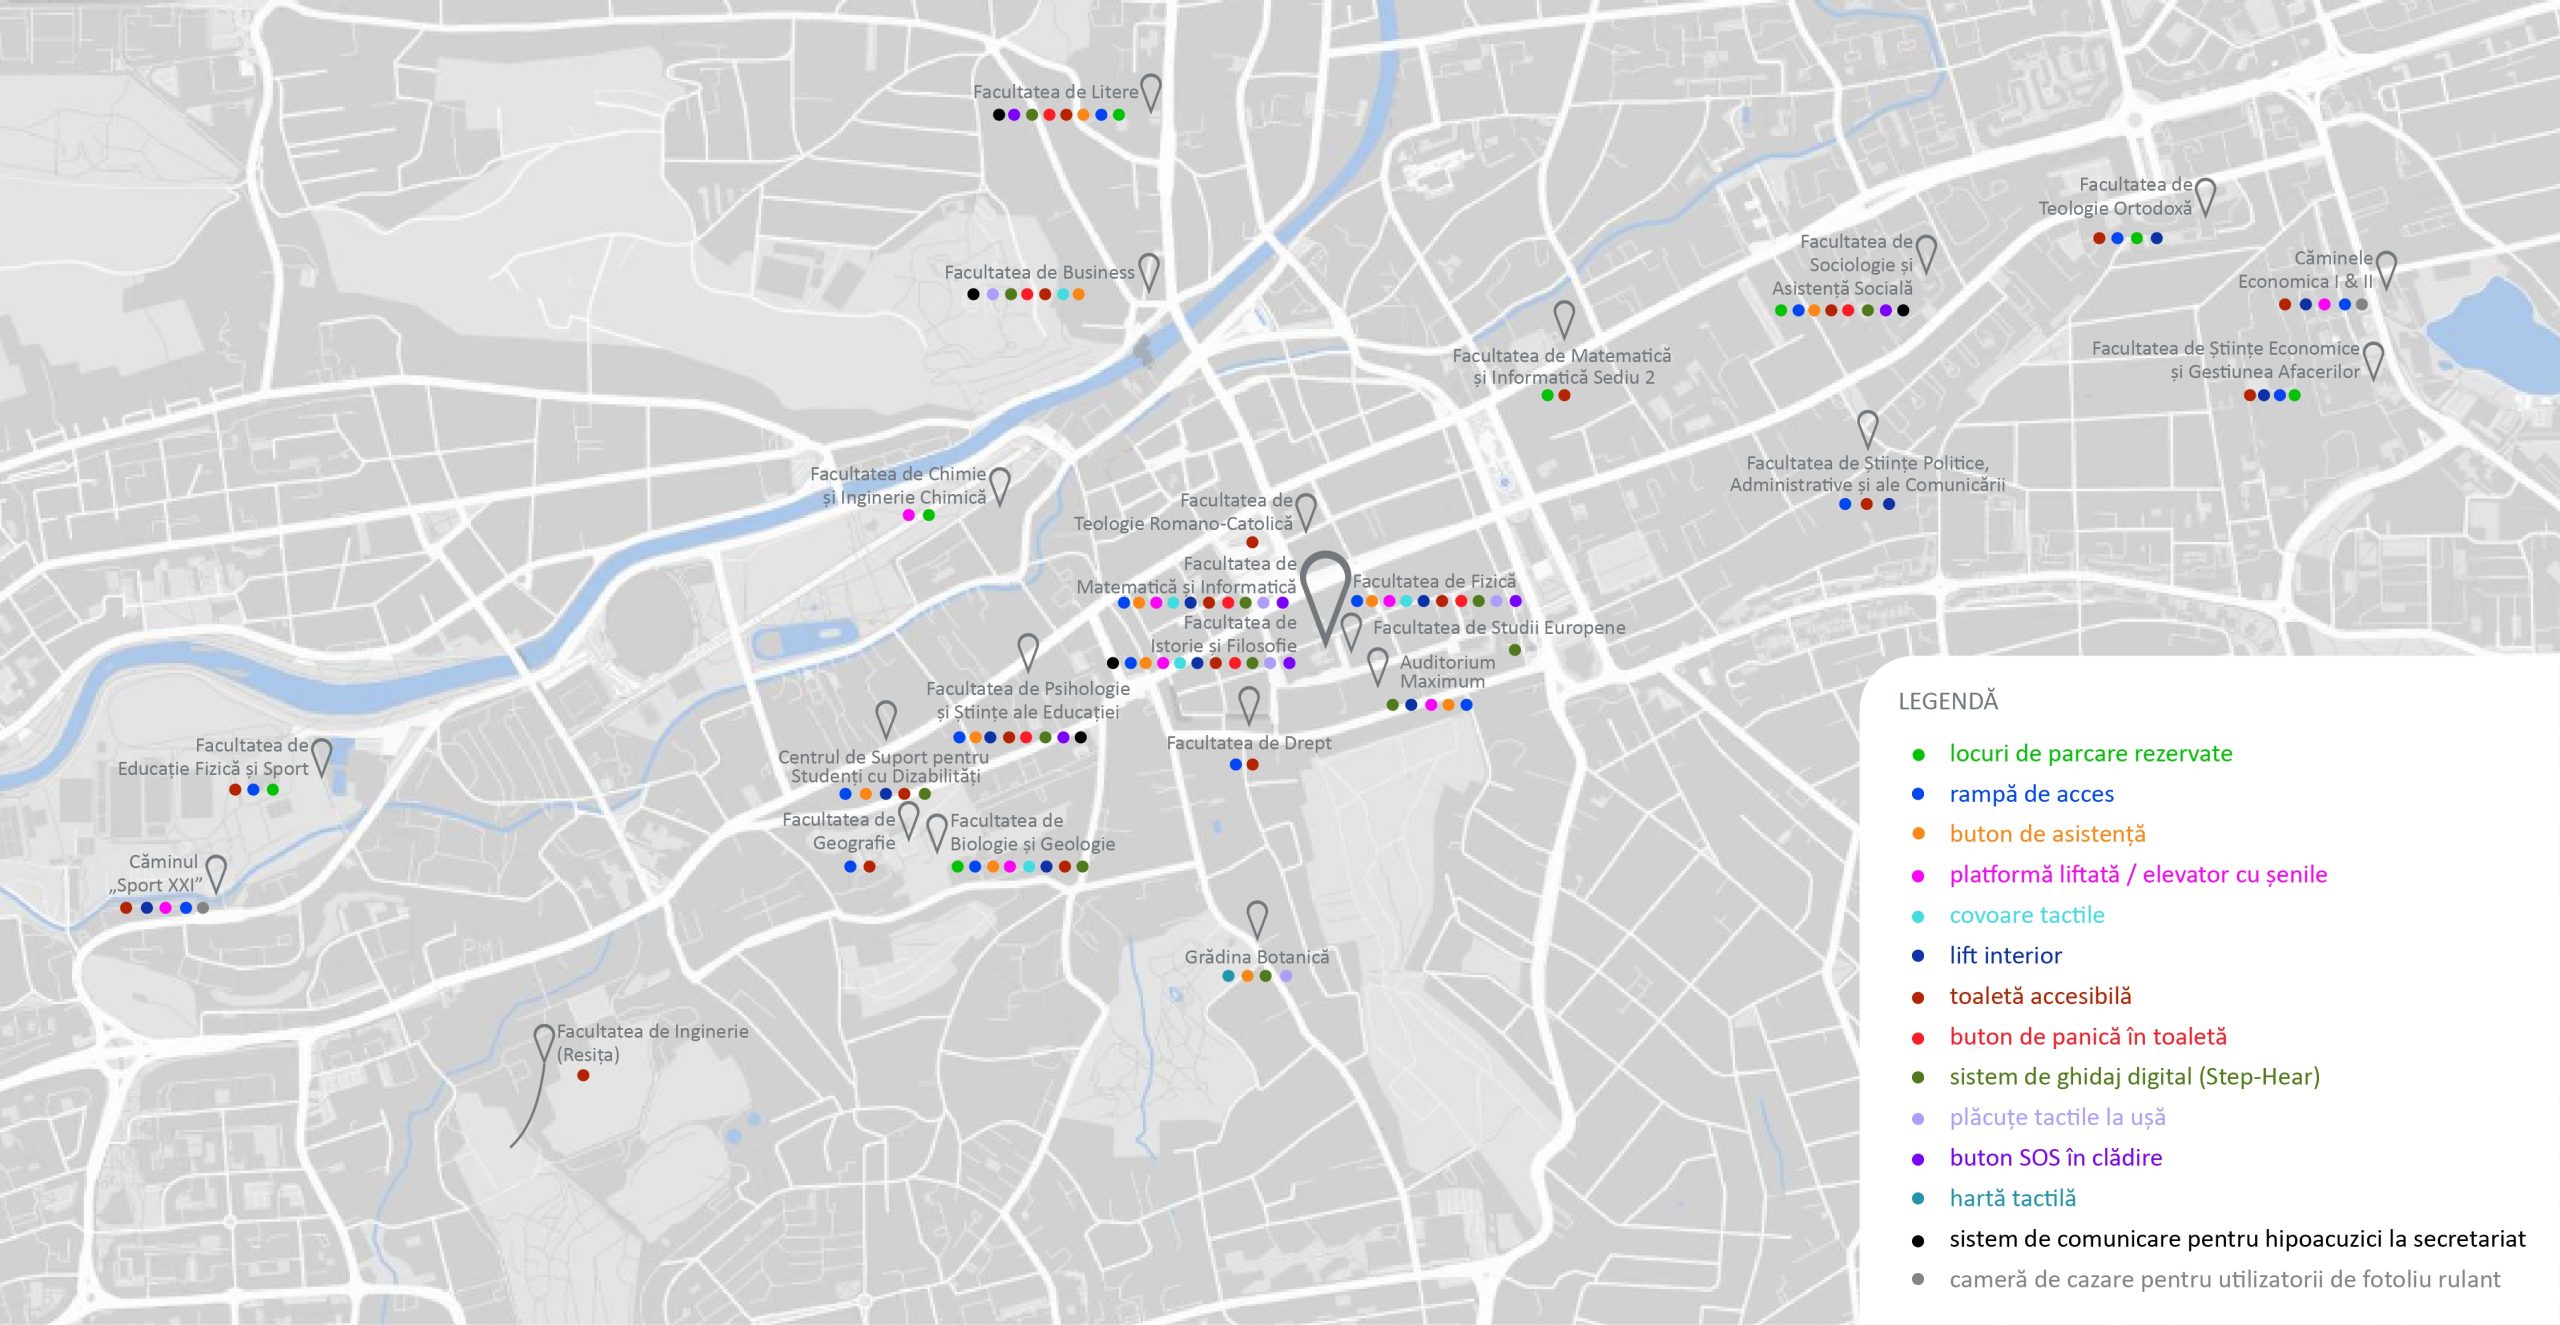Screen dimensions: 2560x1325
Task: Click the Auditorium Maximum map pin
Action: 1377,664
